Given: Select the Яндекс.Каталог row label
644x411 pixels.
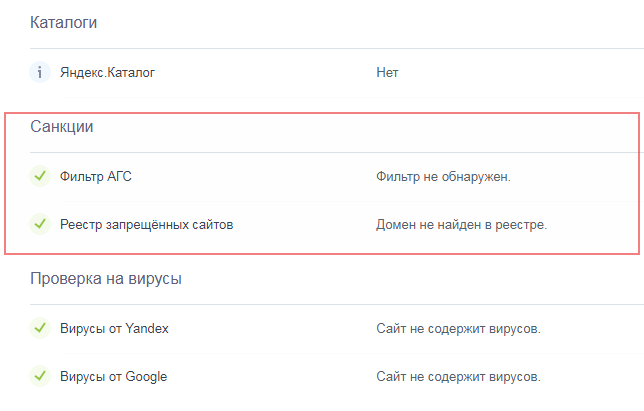Looking at the screenshot, I should 107,72.
